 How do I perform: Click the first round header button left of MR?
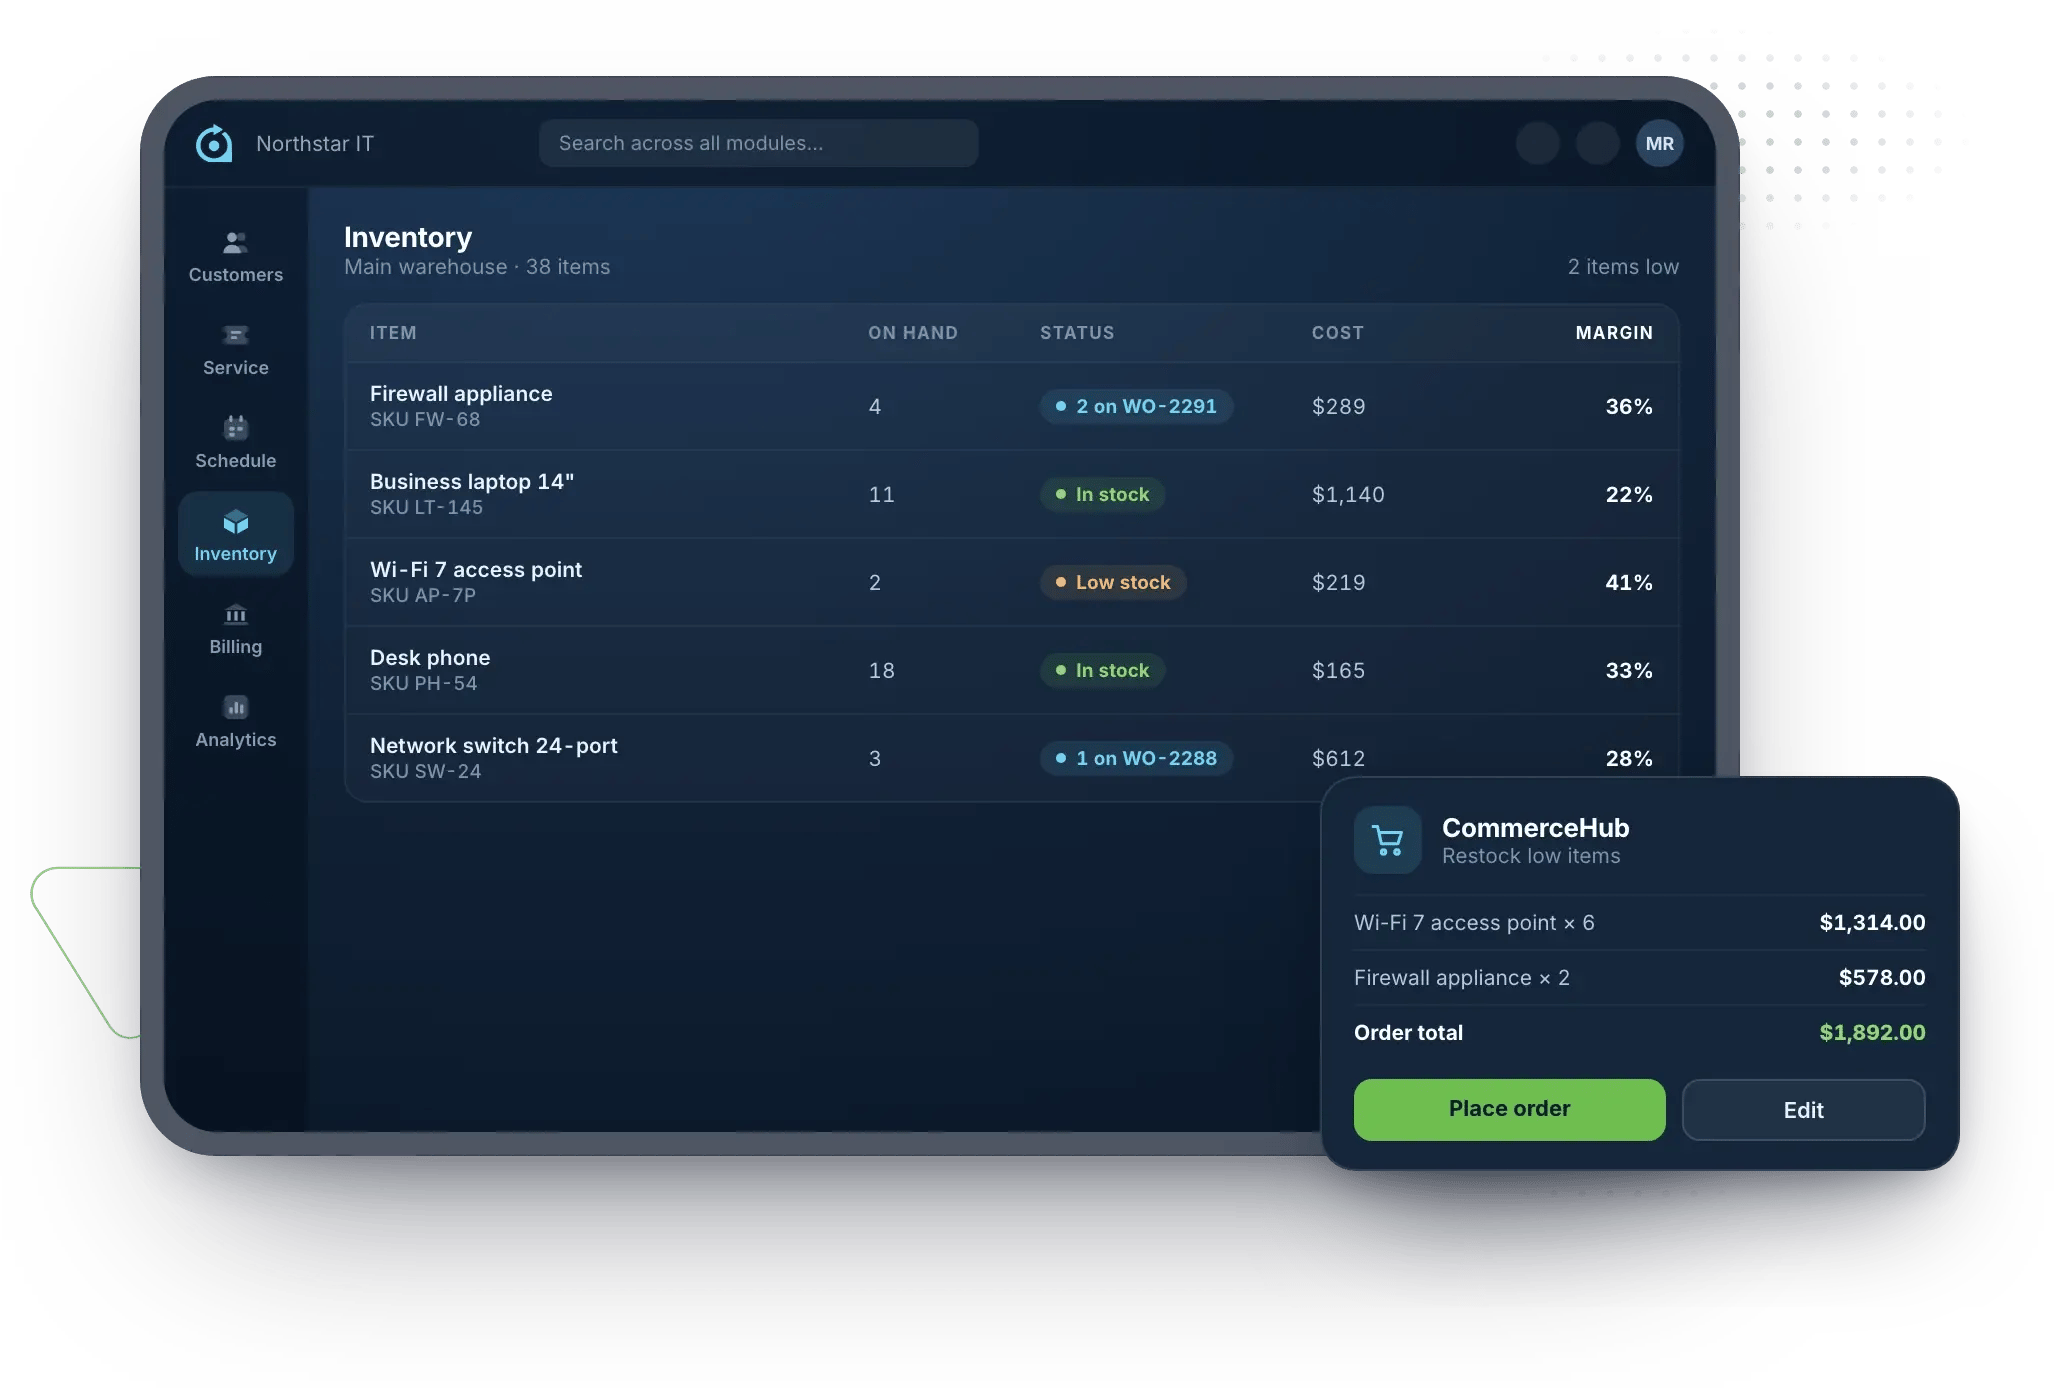click(1538, 143)
